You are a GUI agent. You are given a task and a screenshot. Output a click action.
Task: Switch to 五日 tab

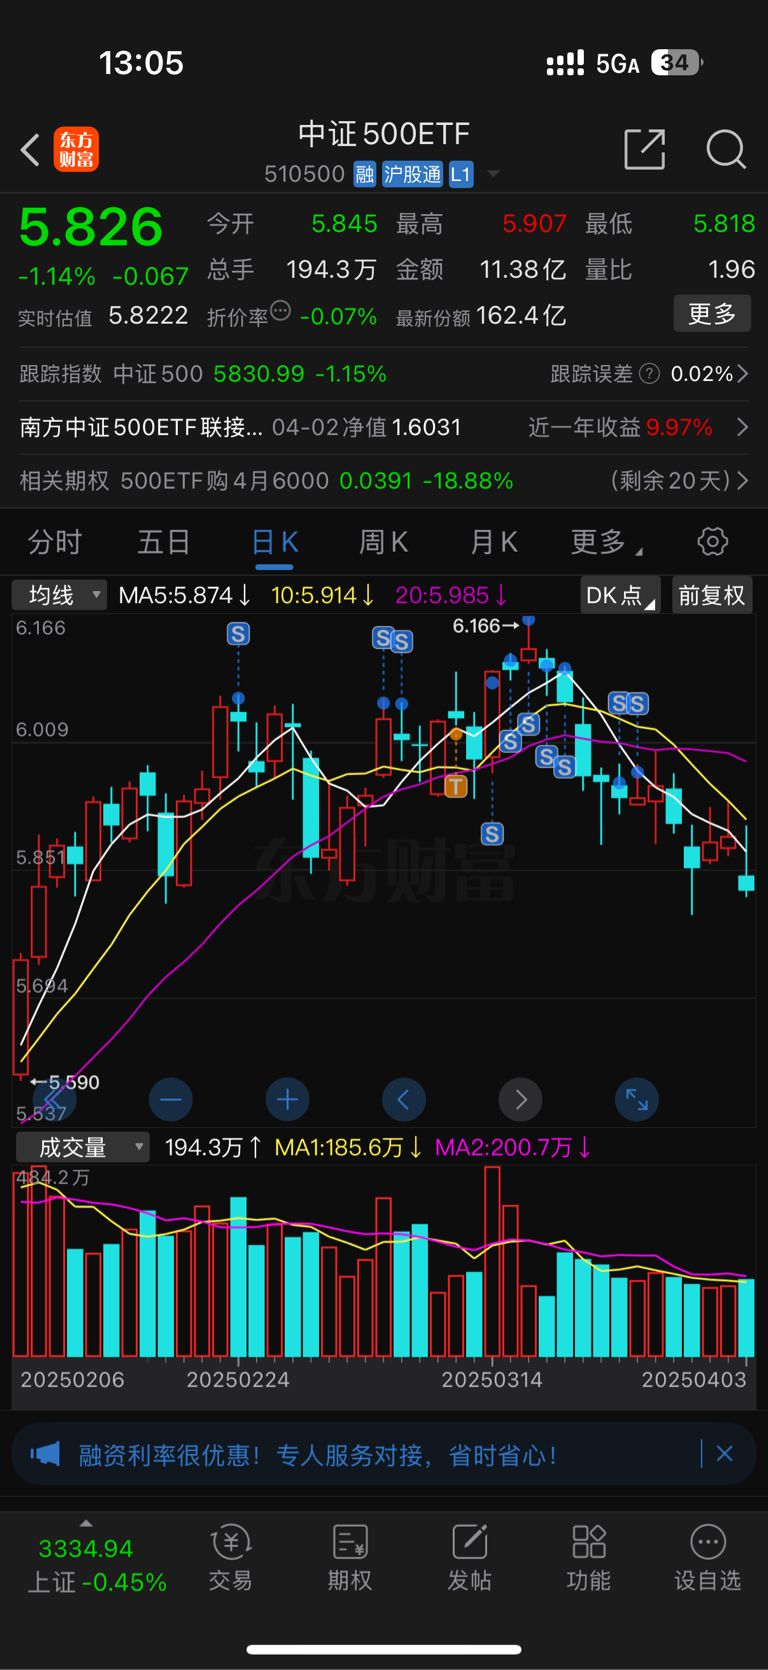[164, 542]
